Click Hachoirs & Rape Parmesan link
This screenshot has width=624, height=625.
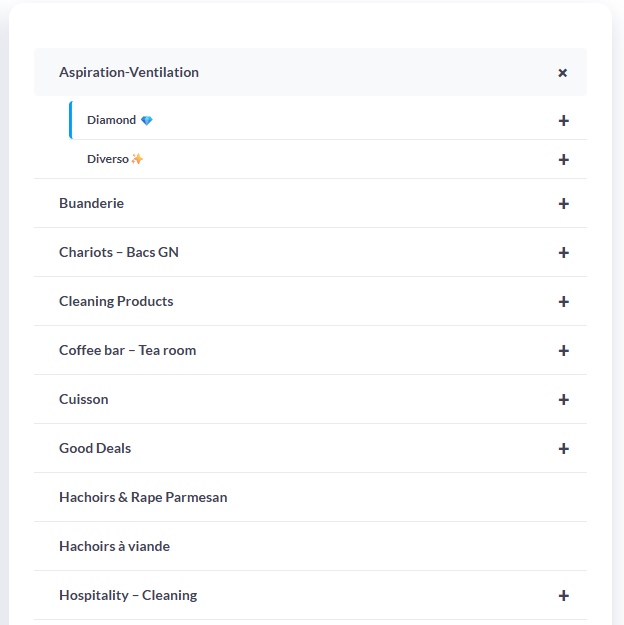pyautogui.click(x=143, y=497)
